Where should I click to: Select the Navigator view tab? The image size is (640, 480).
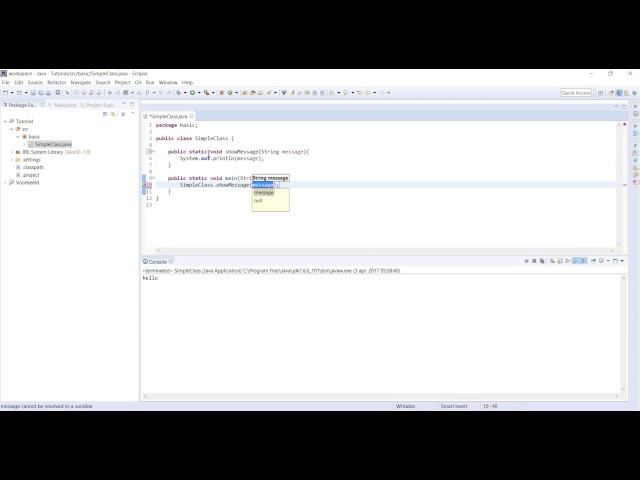(63, 105)
